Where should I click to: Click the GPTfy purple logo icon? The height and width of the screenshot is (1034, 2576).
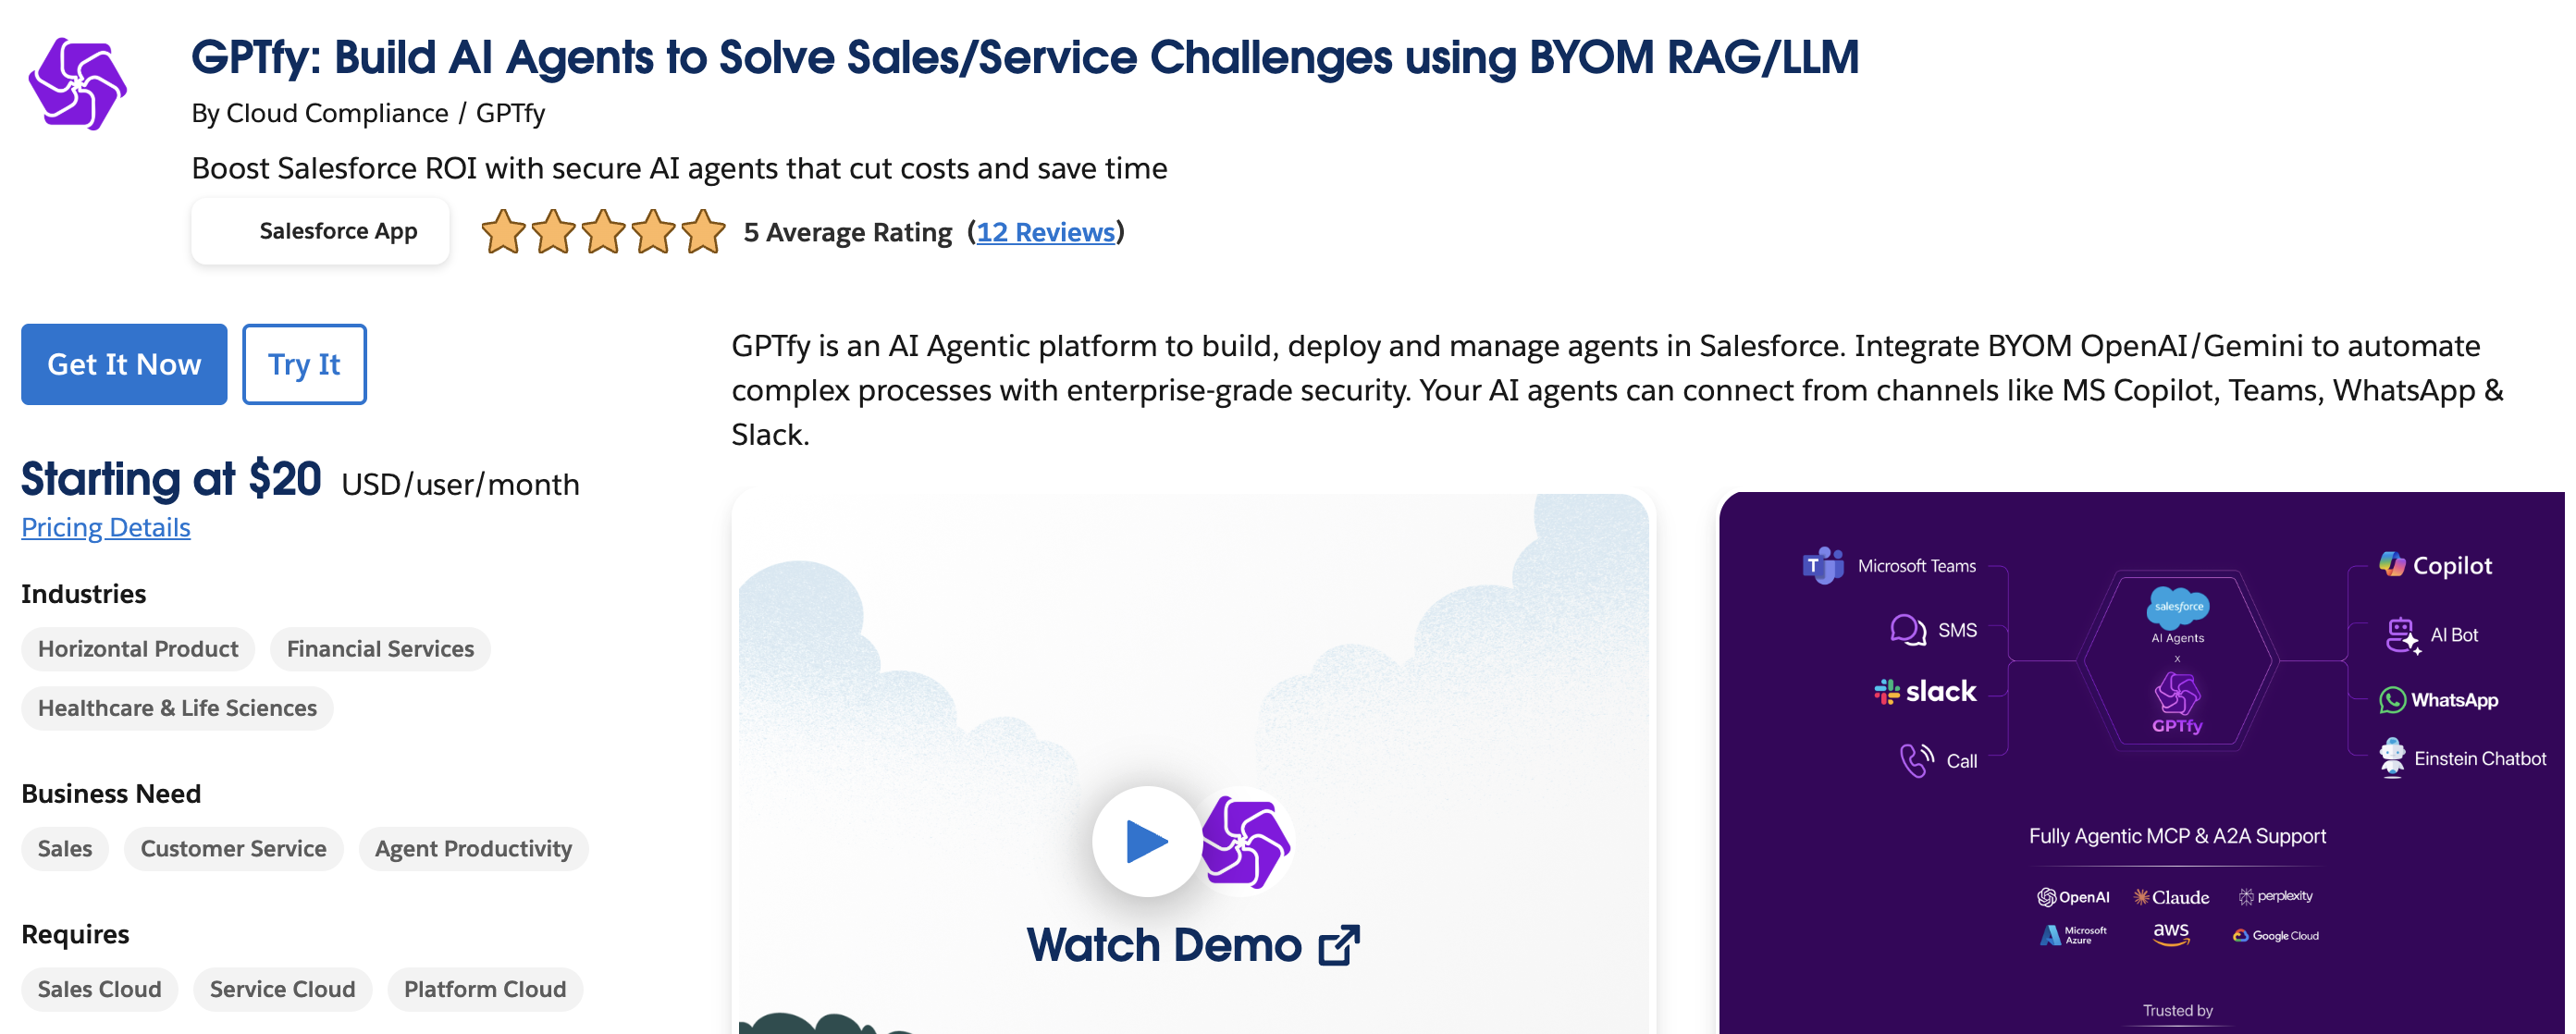point(77,84)
